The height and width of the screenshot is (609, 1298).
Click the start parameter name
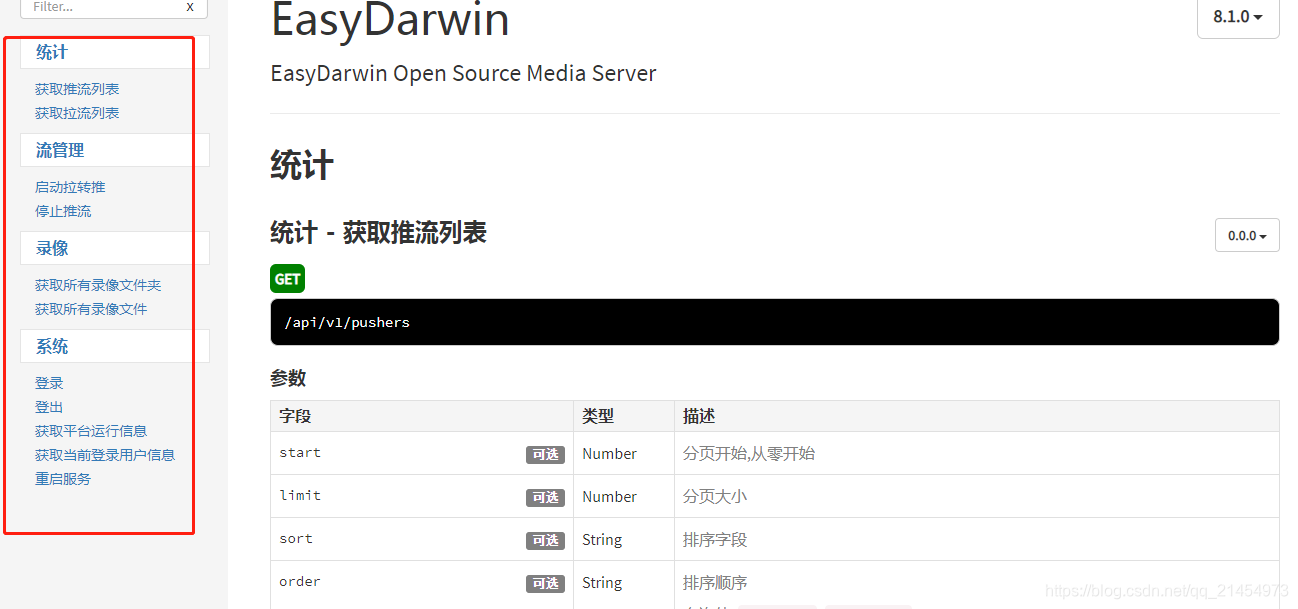[x=300, y=453]
